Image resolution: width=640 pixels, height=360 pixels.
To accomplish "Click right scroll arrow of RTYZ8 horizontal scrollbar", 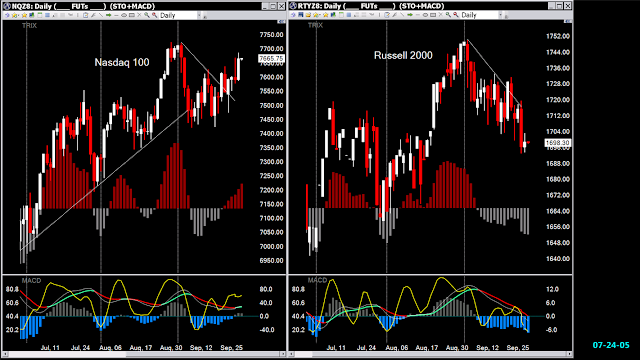I will click(569, 354).
